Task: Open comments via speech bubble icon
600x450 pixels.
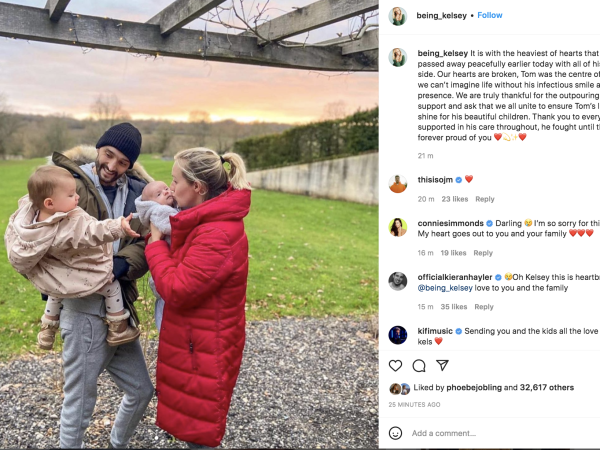Action: click(419, 366)
